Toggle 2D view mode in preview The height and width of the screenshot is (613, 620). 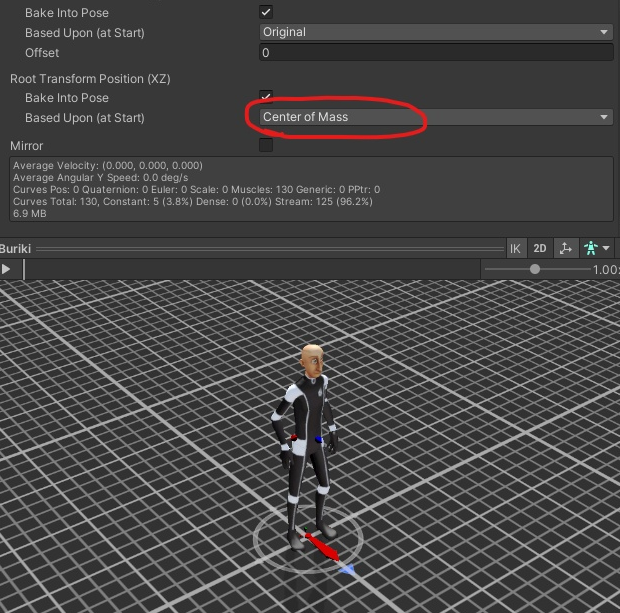540,248
